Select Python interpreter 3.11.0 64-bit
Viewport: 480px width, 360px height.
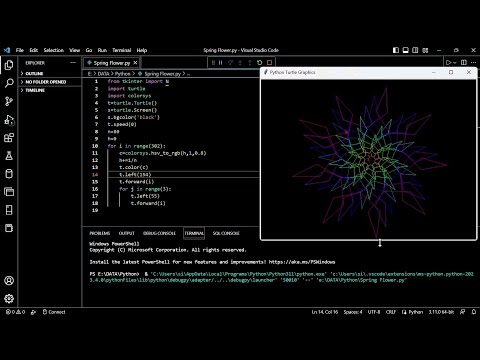click(441, 312)
